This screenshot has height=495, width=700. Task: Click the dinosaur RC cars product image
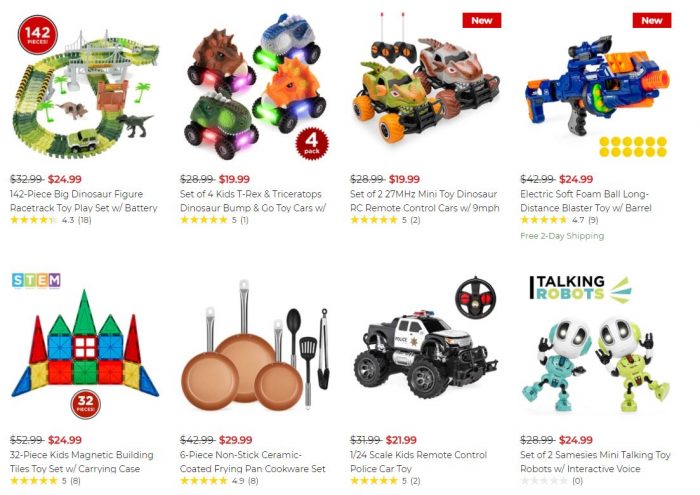click(x=425, y=87)
